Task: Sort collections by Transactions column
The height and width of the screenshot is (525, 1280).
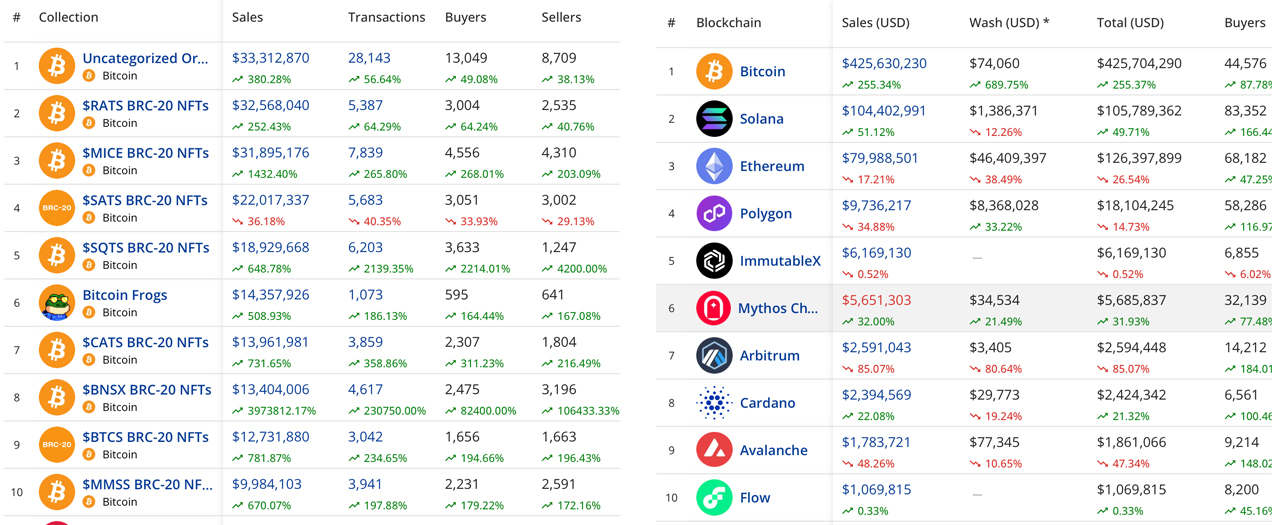Action: point(386,17)
